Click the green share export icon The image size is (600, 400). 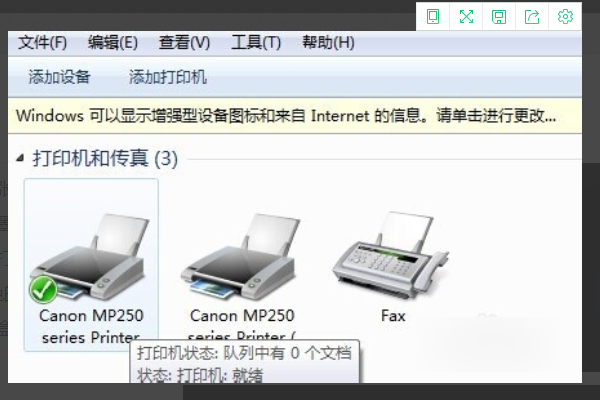click(x=532, y=17)
